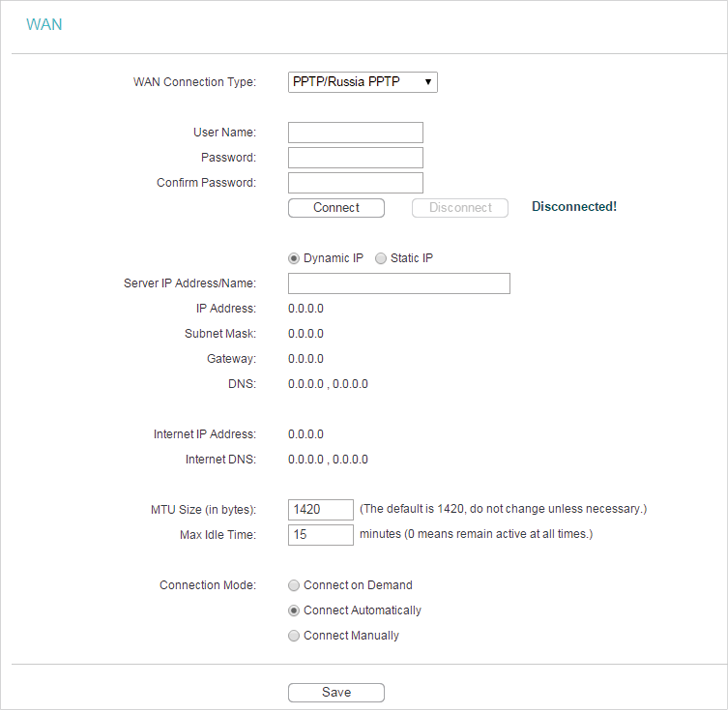Choose Connect on Demand mode
The width and height of the screenshot is (728, 710).
pos(294,585)
